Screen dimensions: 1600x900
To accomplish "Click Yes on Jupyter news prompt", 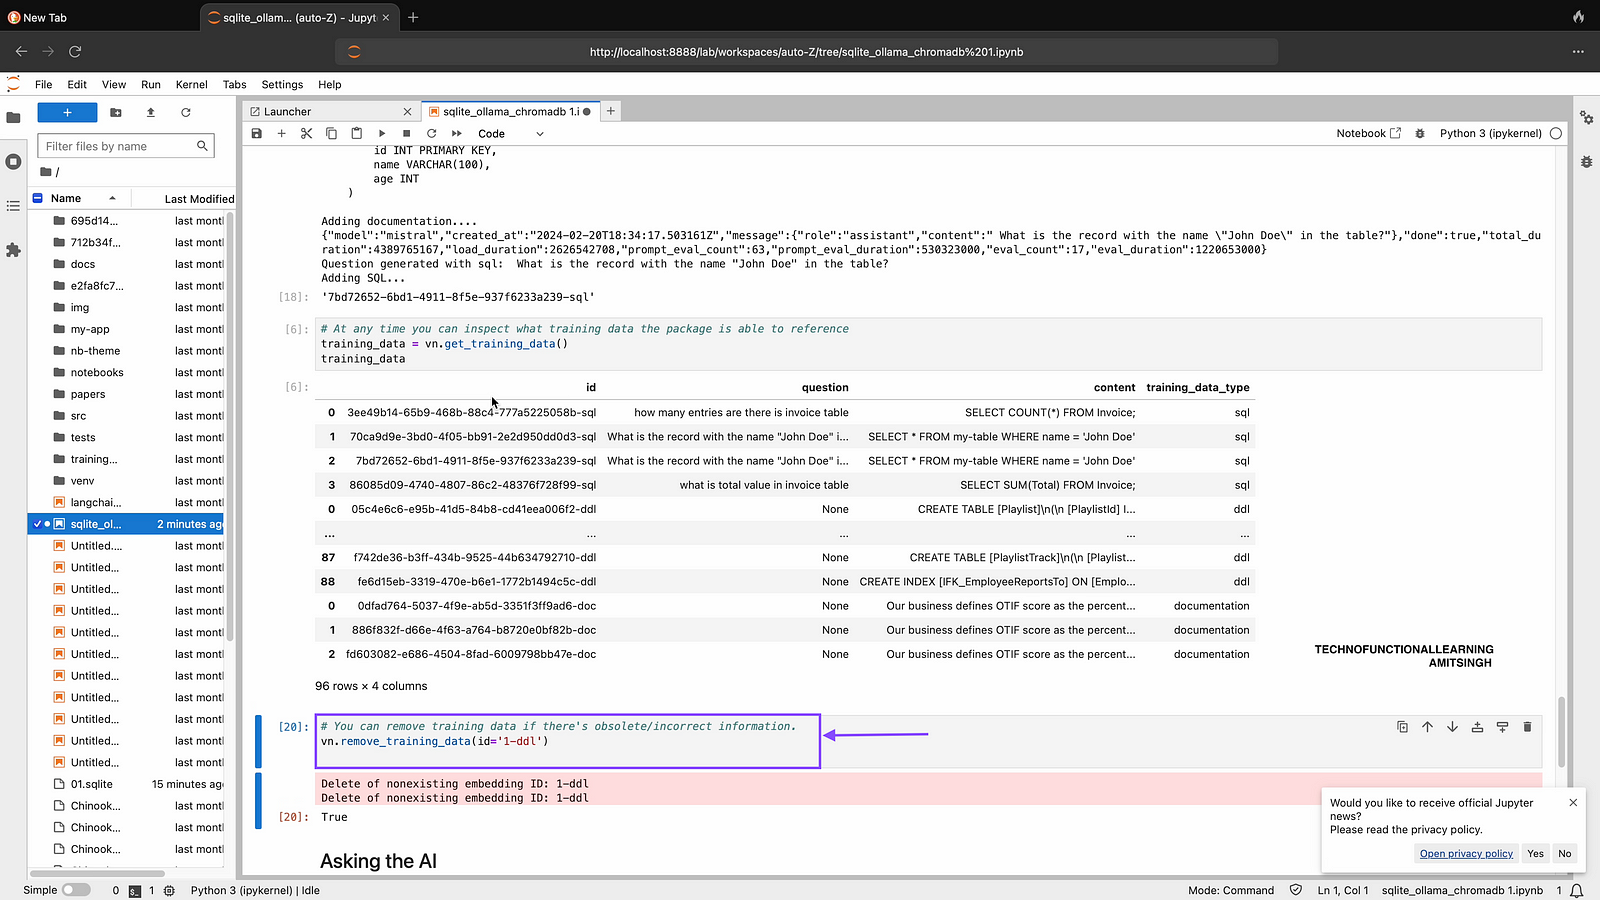I will [x=1535, y=854].
